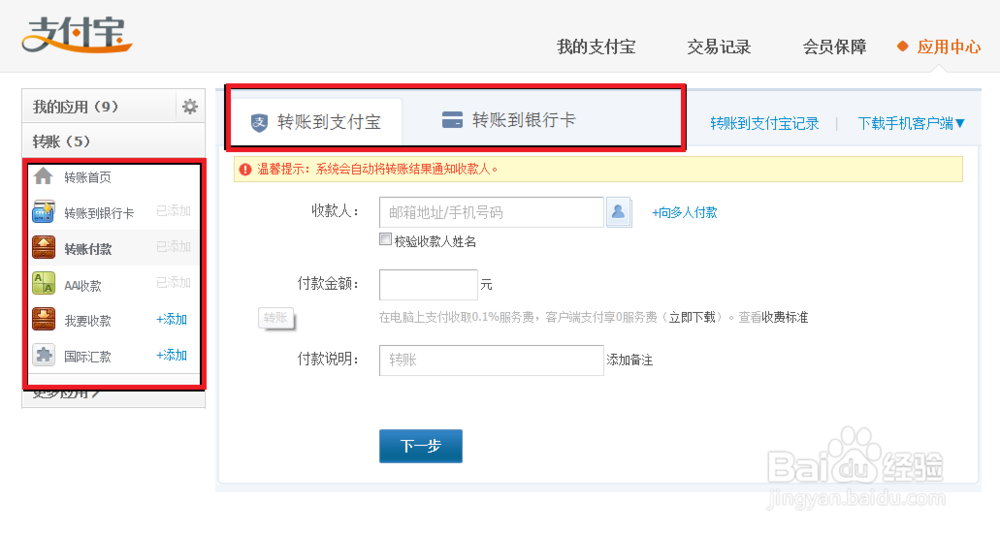Focus the 收款人 email or phone field
The height and width of the screenshot is (533, 1000).
click(x=491, y=212)
